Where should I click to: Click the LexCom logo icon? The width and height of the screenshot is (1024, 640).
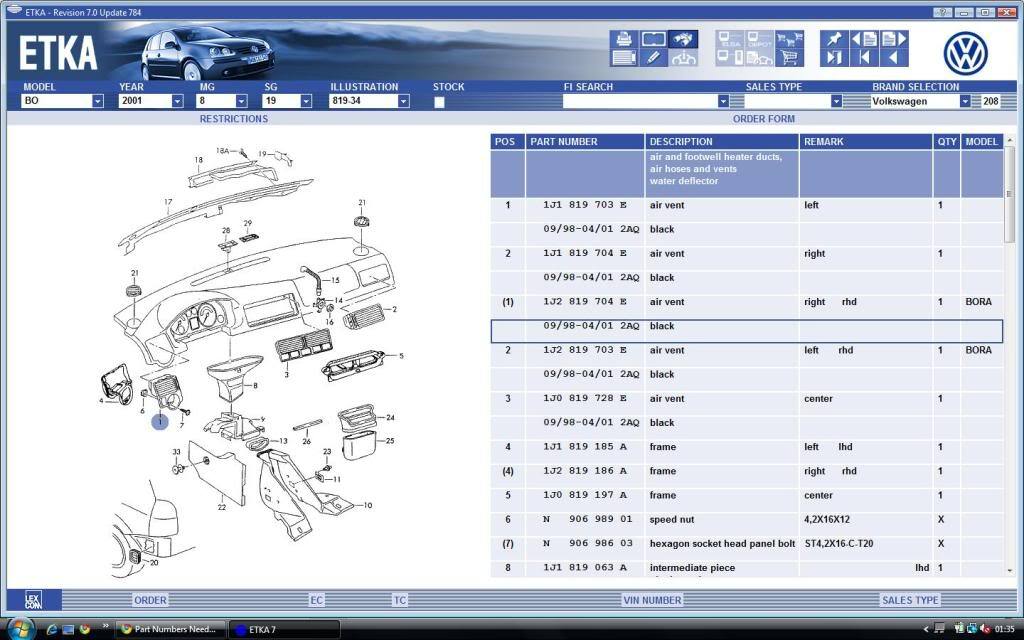coord(35,600)
